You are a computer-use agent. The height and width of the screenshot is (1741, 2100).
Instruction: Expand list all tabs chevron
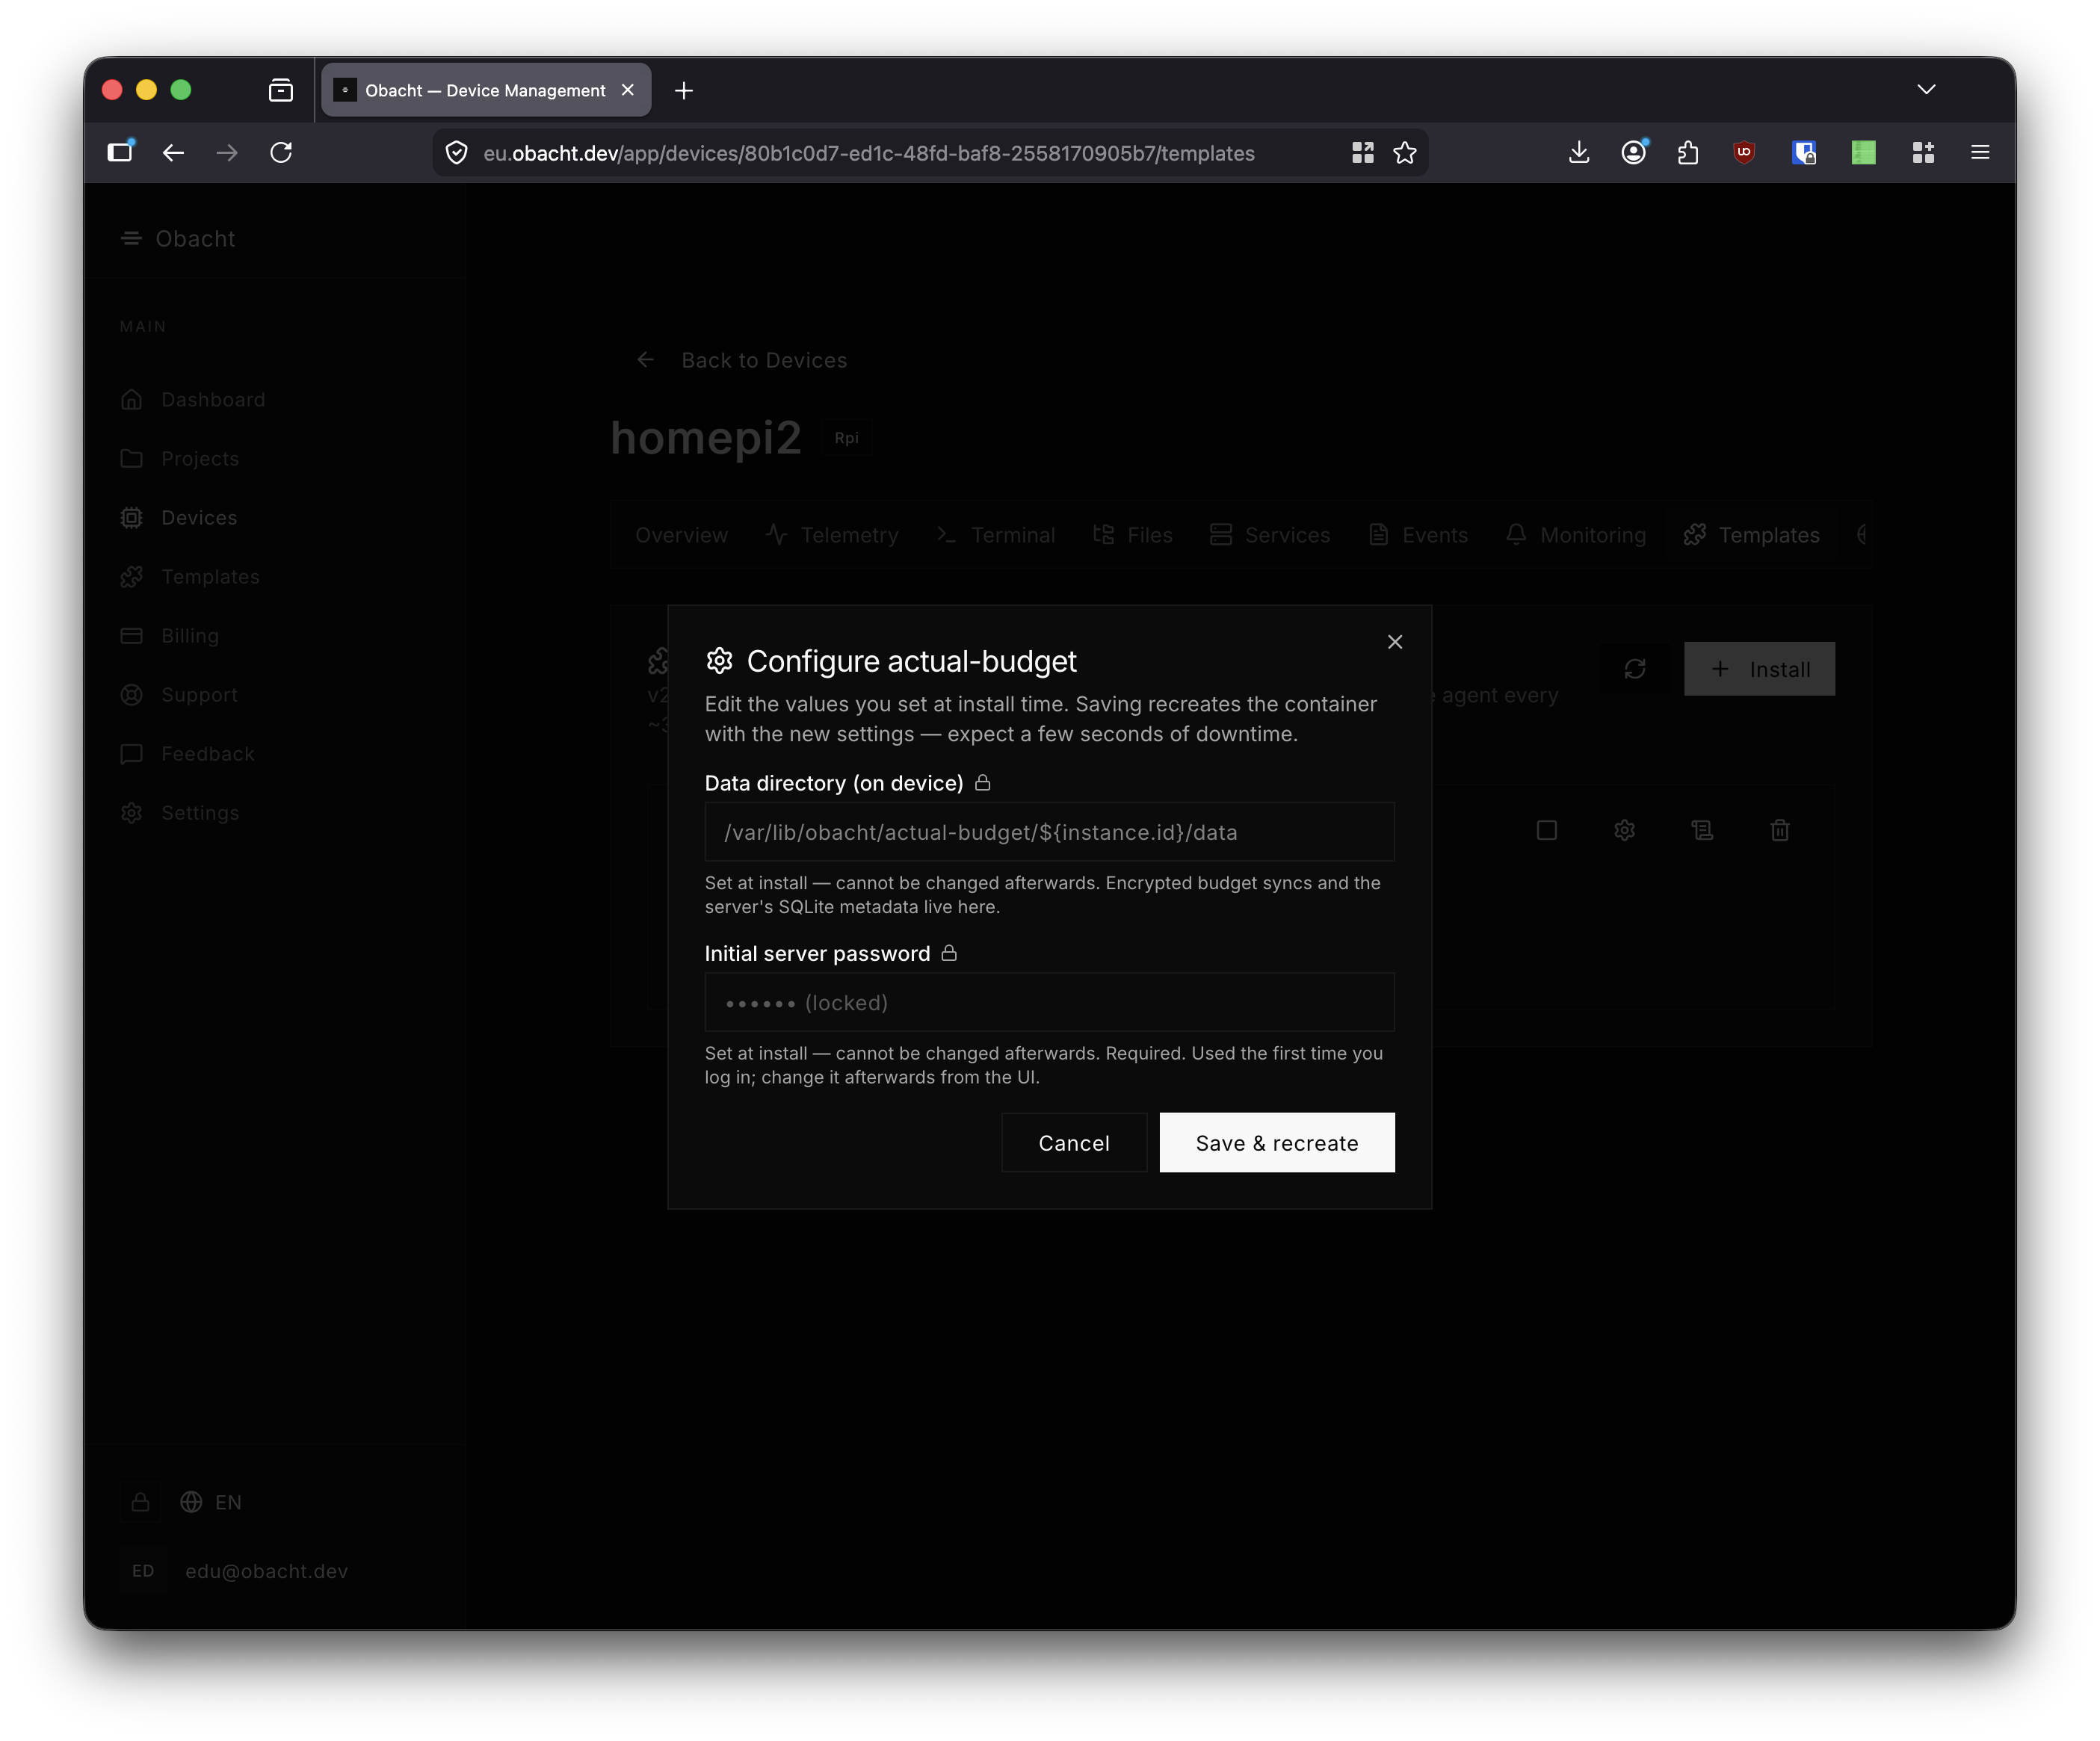point(1926,90)
